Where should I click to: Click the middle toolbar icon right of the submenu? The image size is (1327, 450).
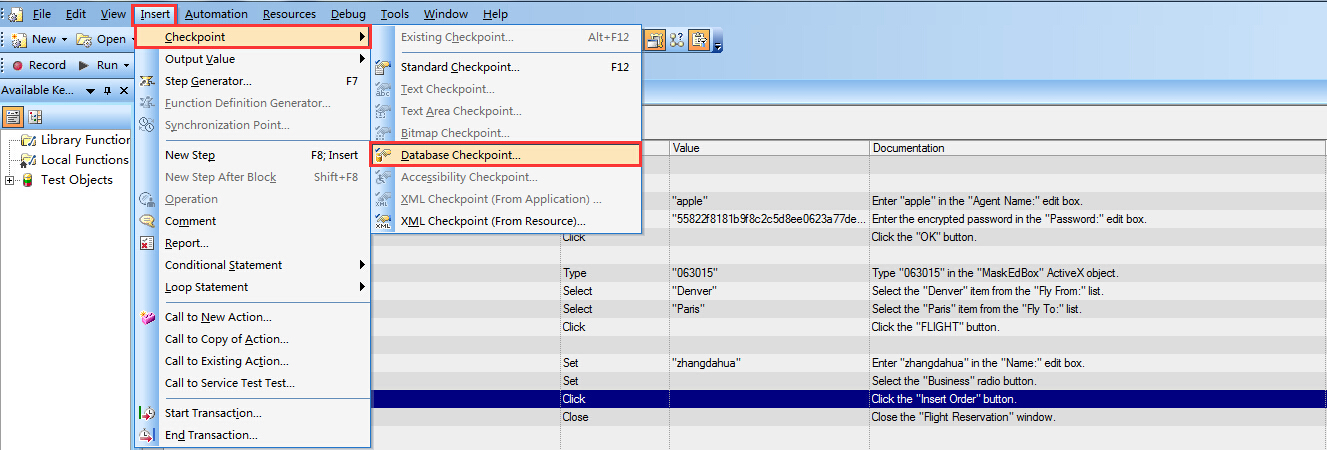coord(678,39)
